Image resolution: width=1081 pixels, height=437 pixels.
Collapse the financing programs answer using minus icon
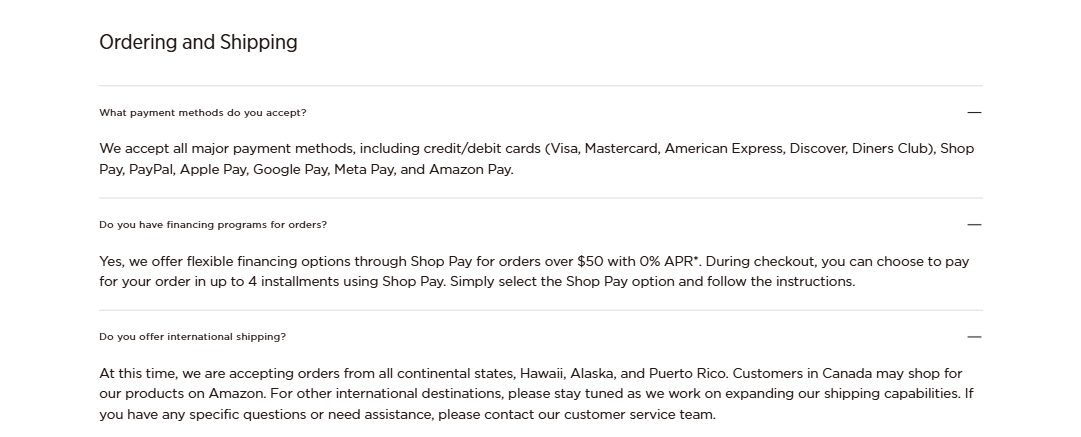[x=974, y=225]
